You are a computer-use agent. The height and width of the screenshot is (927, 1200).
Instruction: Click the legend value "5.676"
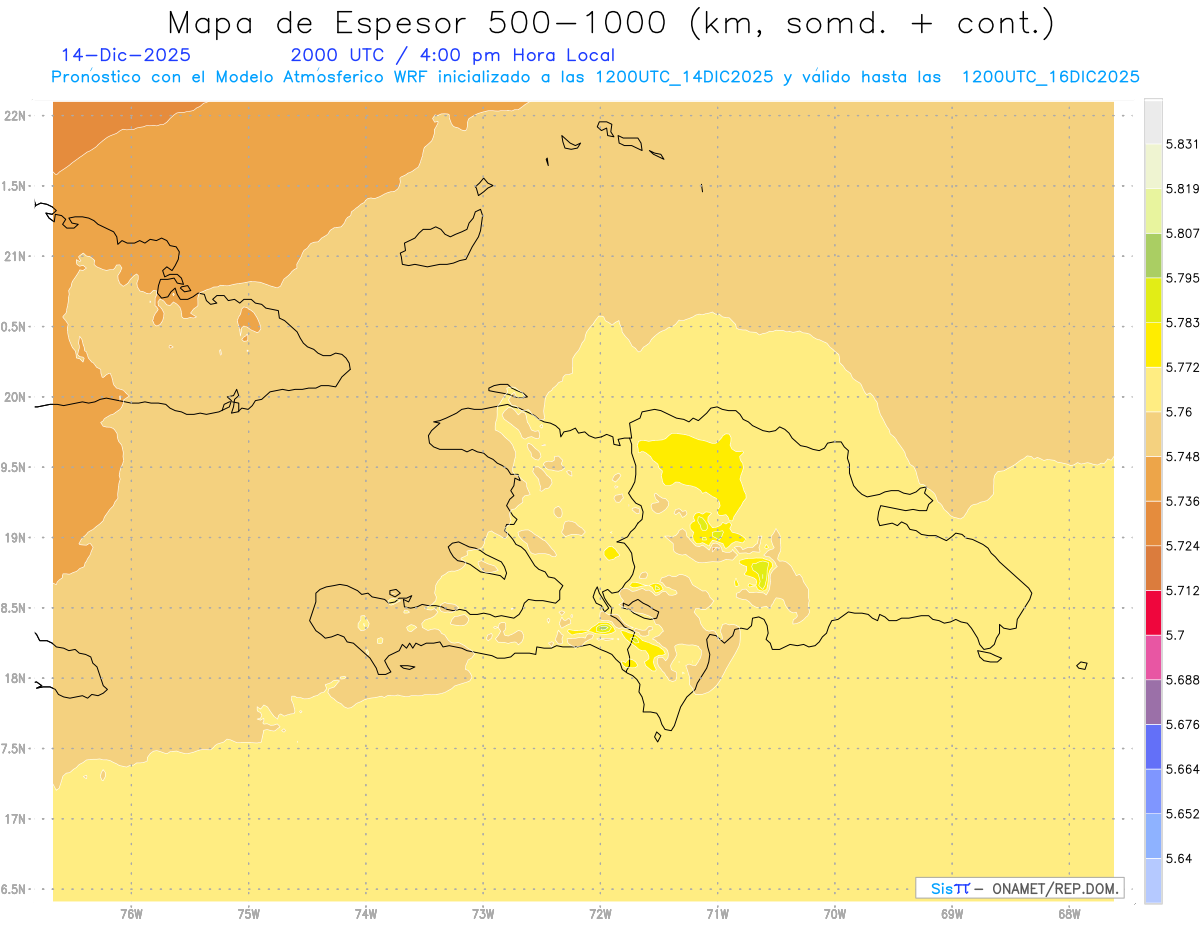[x=1183, y=724]
